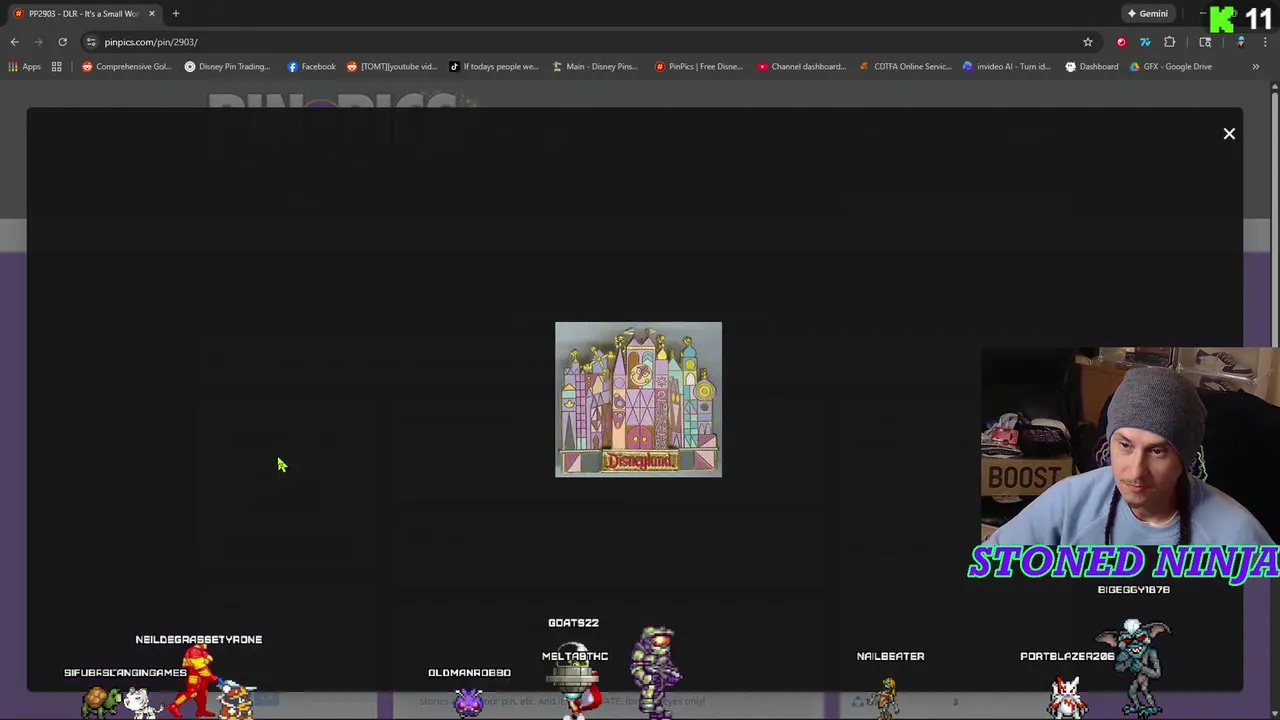1280x720 pixels.
Task: Open site information icon in address bar
Action: click(91, 42)
